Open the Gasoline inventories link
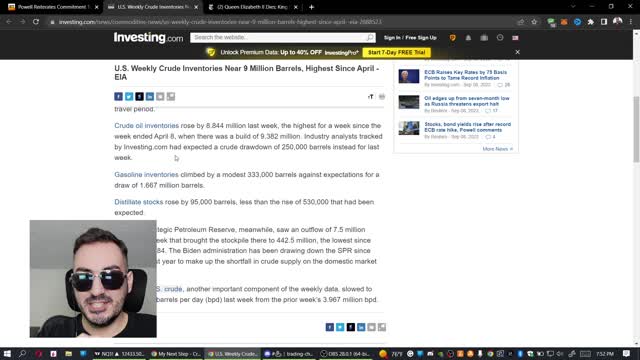The height and width of the screenshot is (360, 640). [x=147, y=175]
